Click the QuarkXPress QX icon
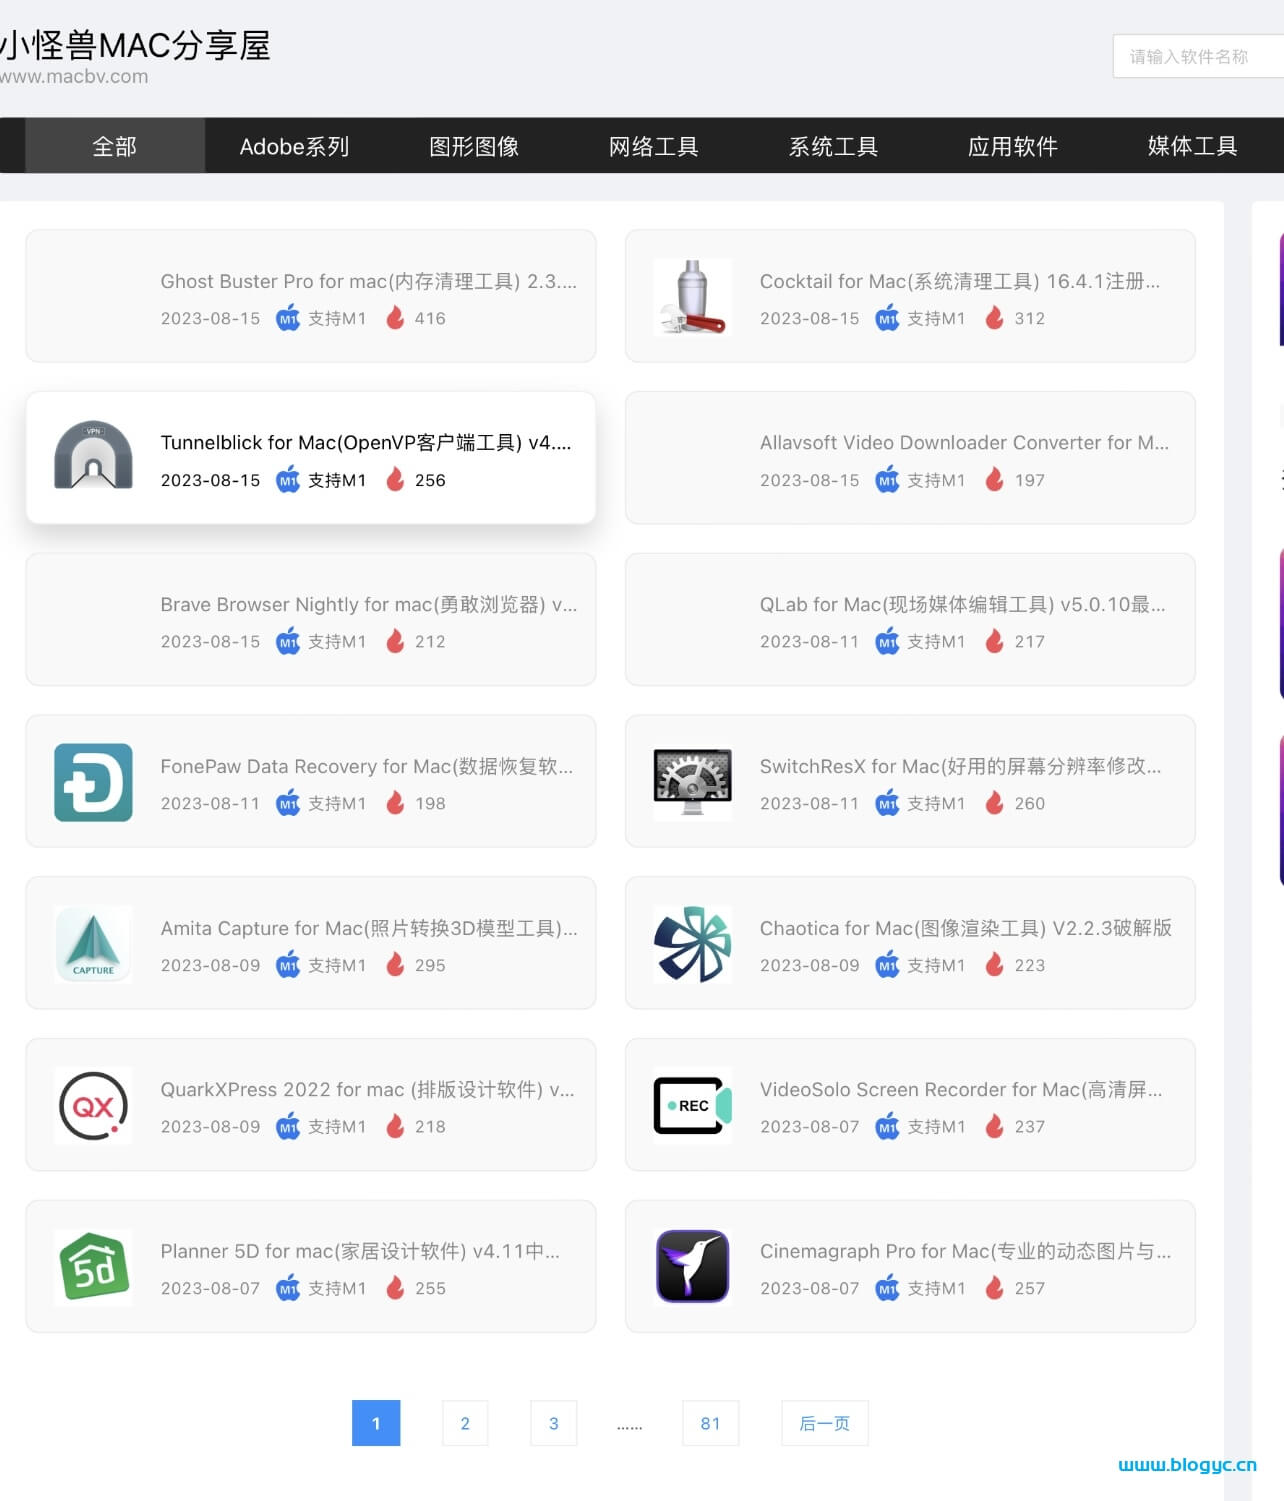Screen dimensions: 1284x1501 pyautogui.click(x=93, y=1106)
